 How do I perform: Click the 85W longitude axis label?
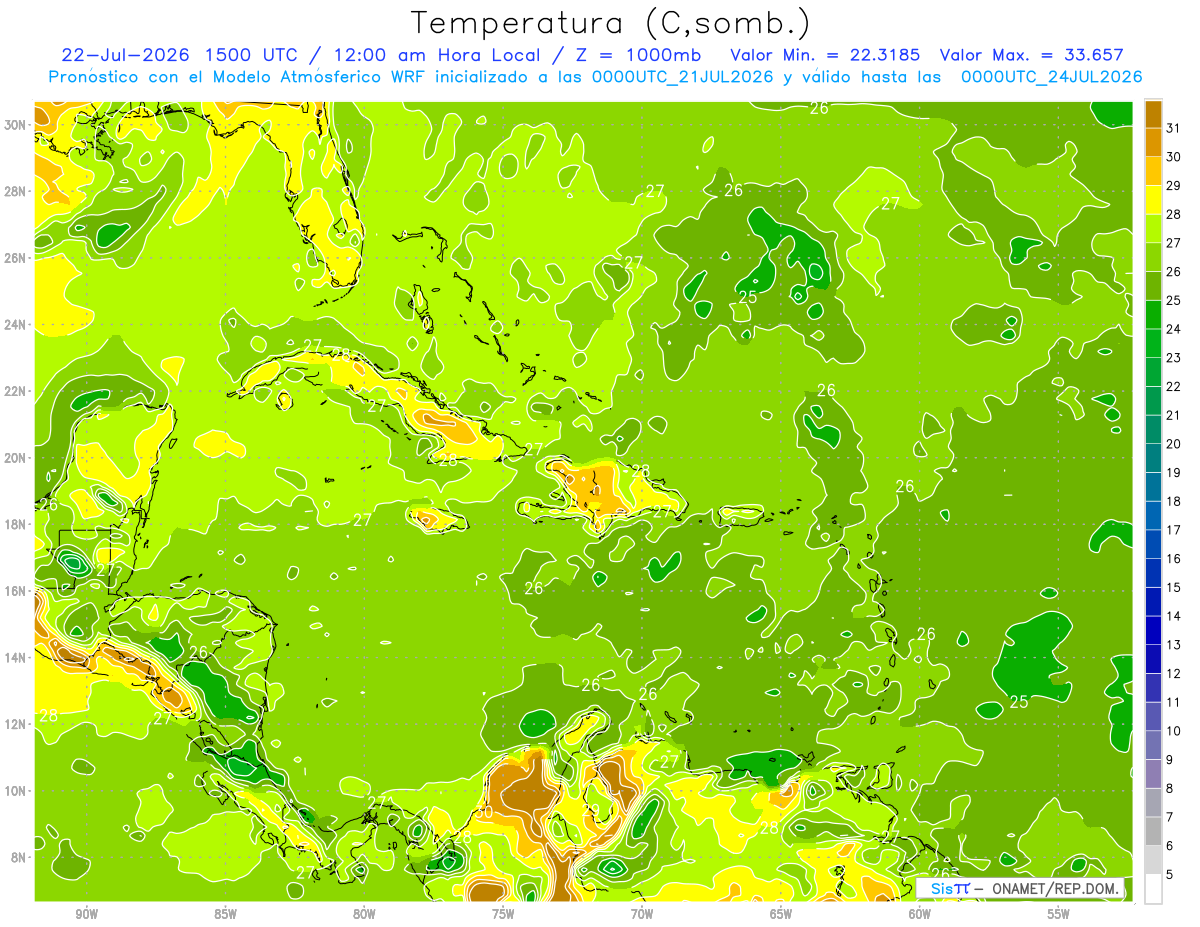(x=225, y=914)
